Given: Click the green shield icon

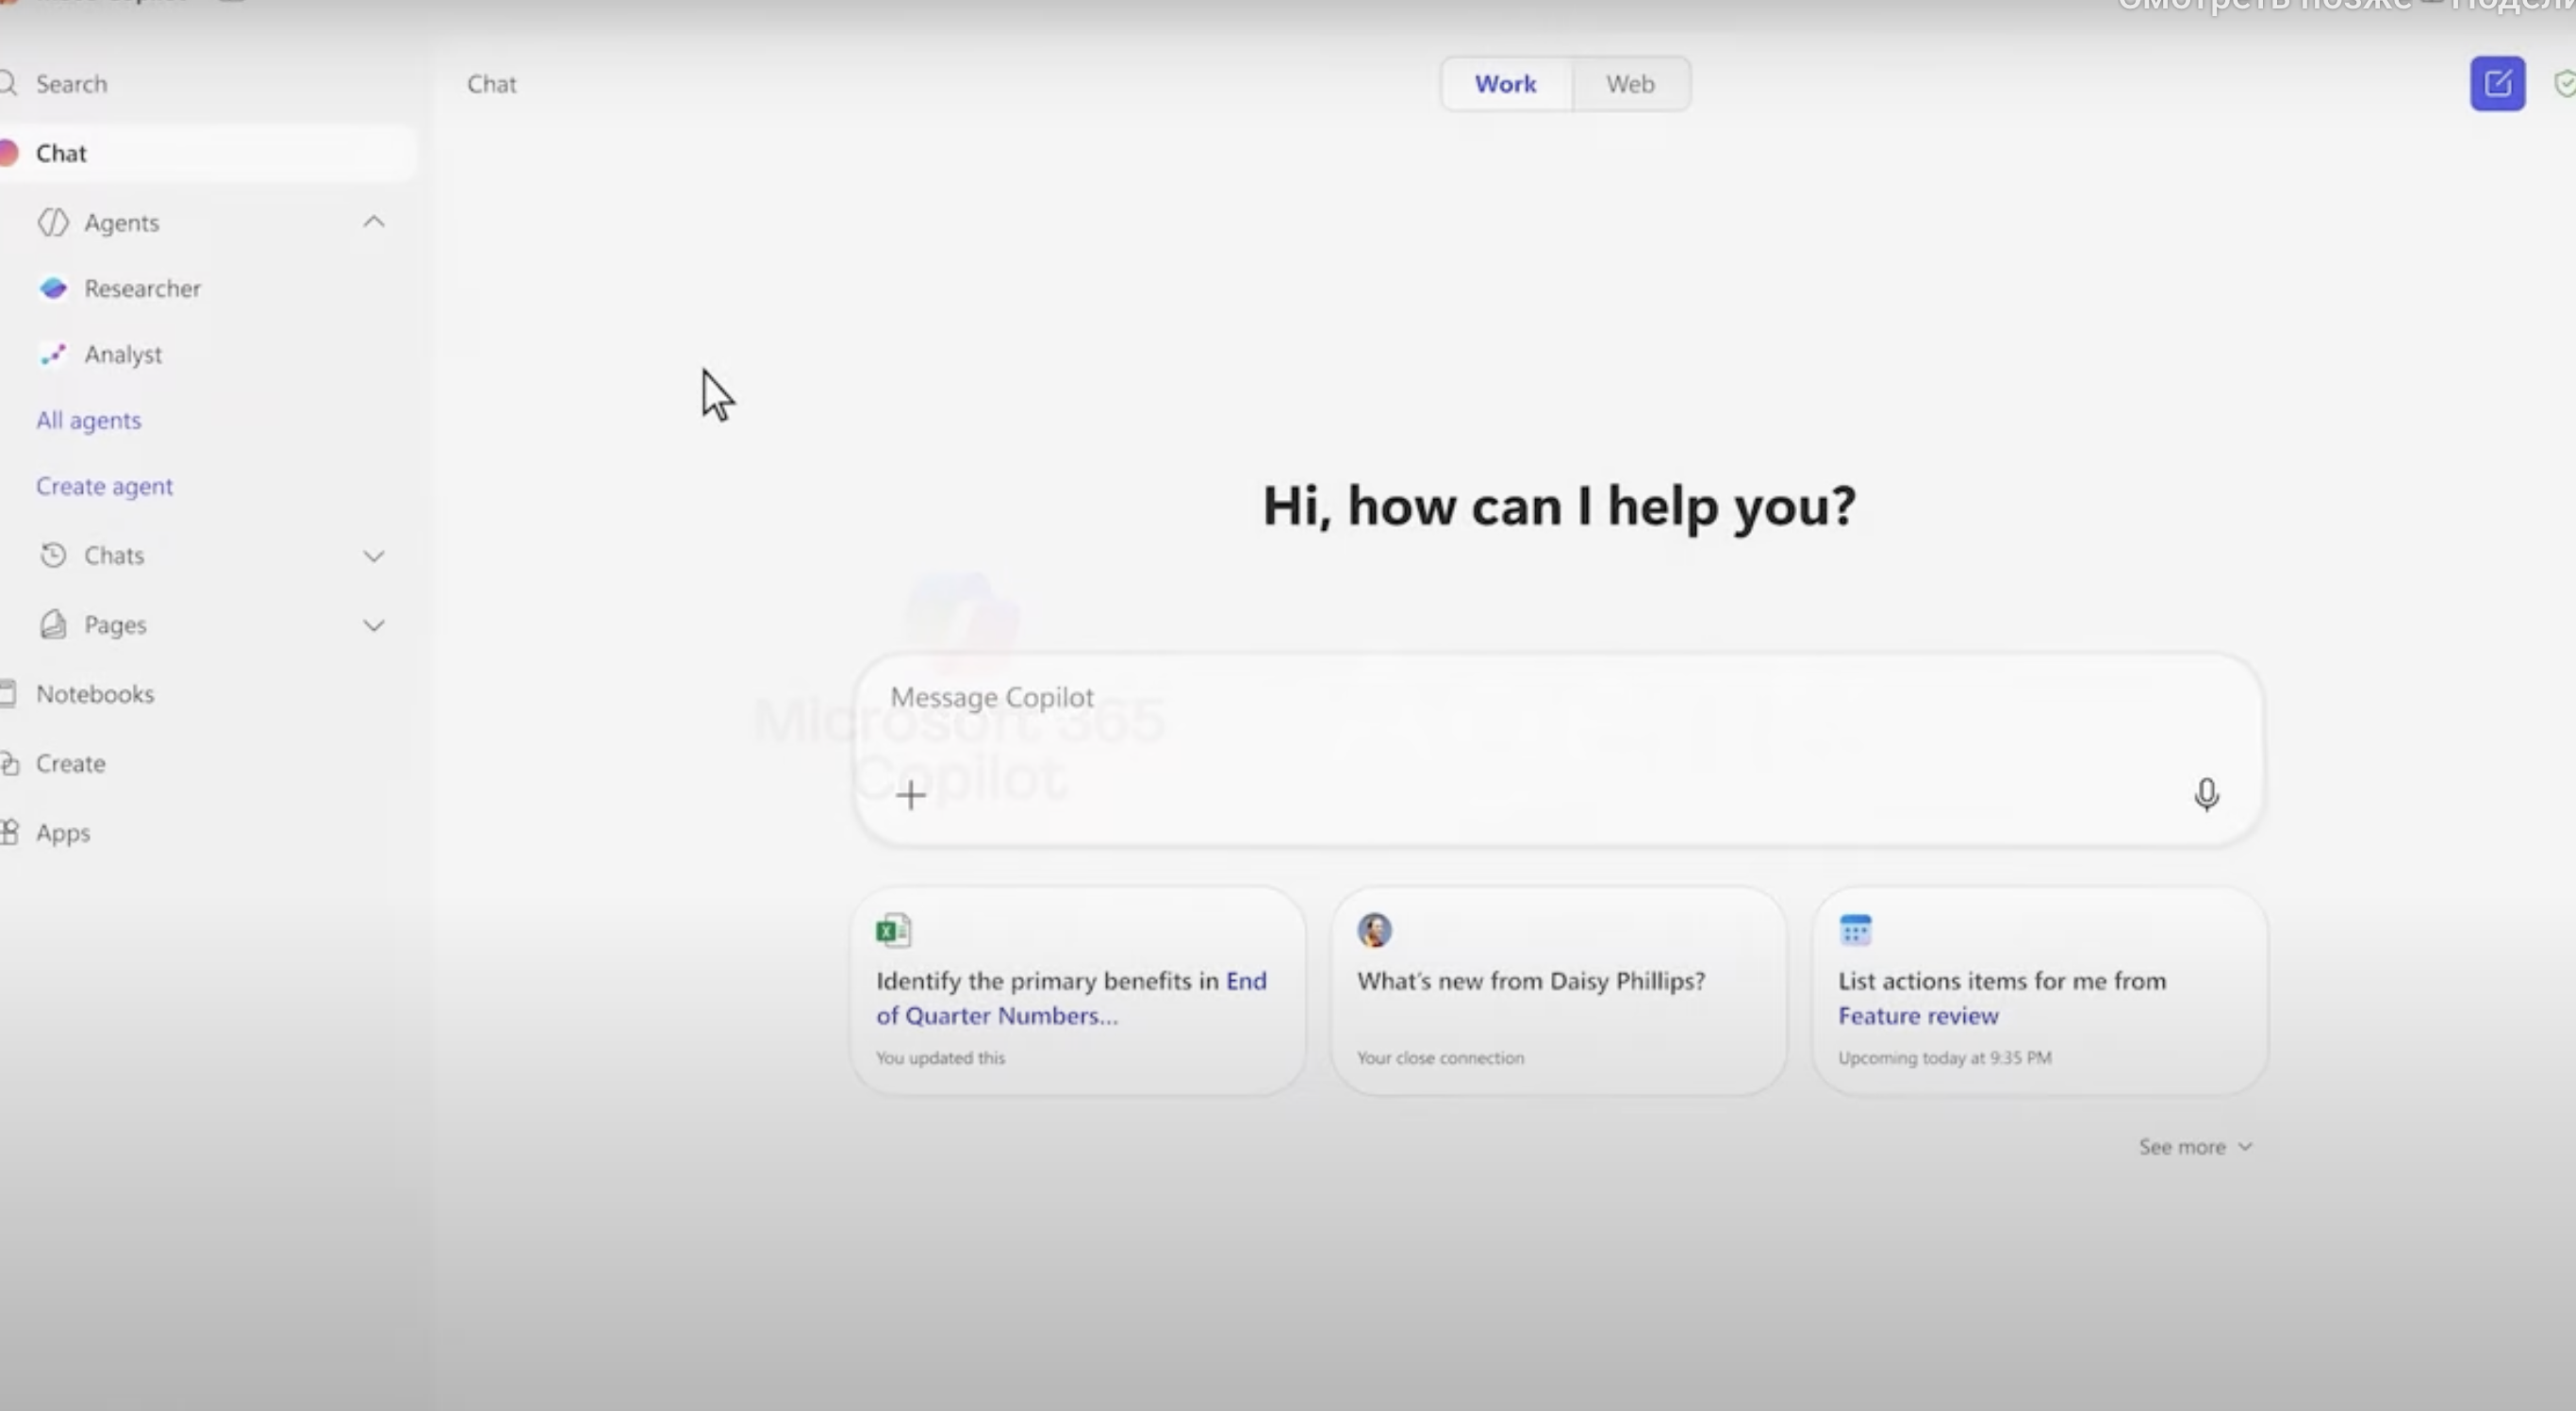Looking at the screenshot, I should [2565, 83].
